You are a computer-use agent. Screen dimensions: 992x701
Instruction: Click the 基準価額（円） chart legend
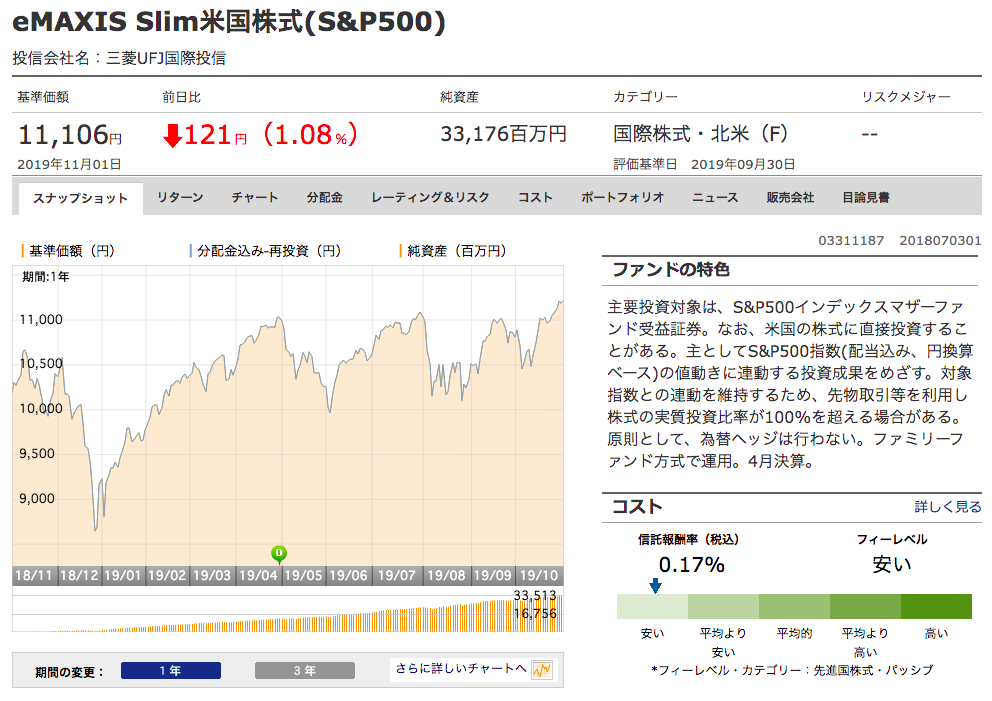[x=68, y=251]
